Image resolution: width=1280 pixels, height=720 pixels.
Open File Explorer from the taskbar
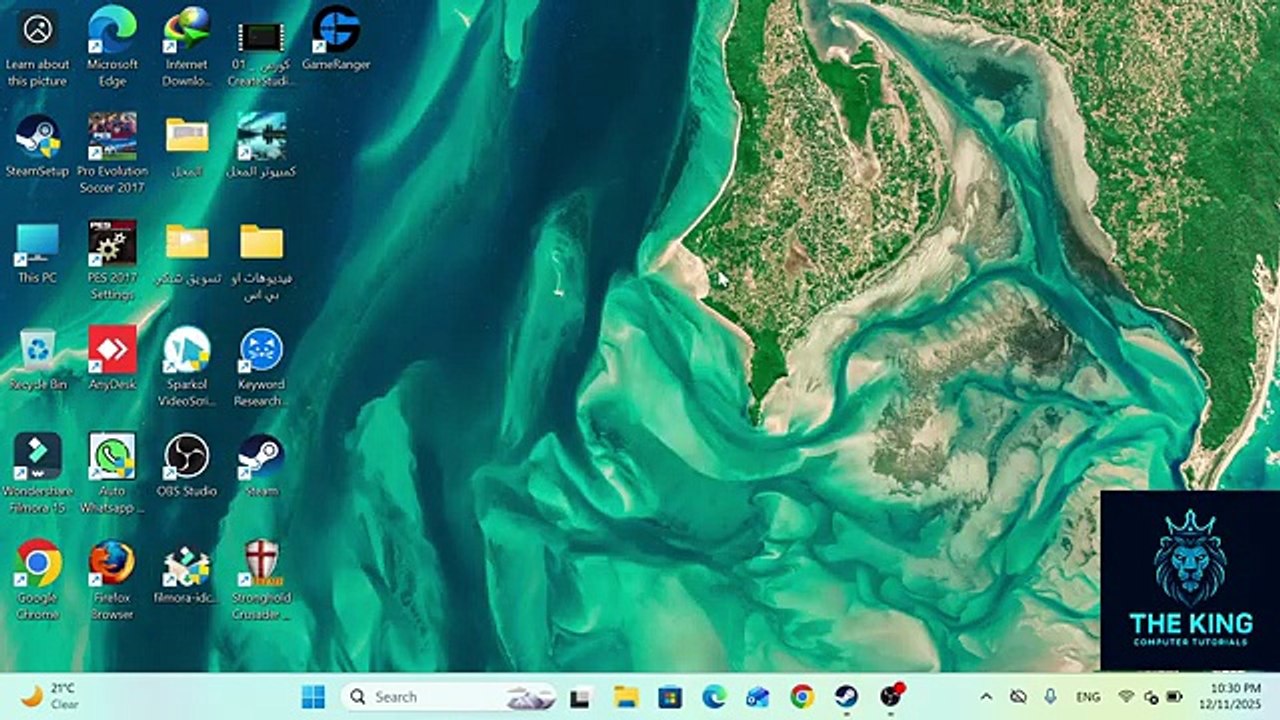pyautogui.click(x=626, y=697)
